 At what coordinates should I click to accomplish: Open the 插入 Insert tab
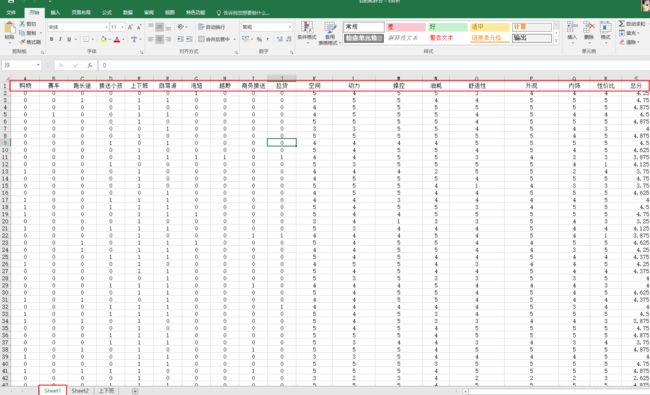(55, 12)
